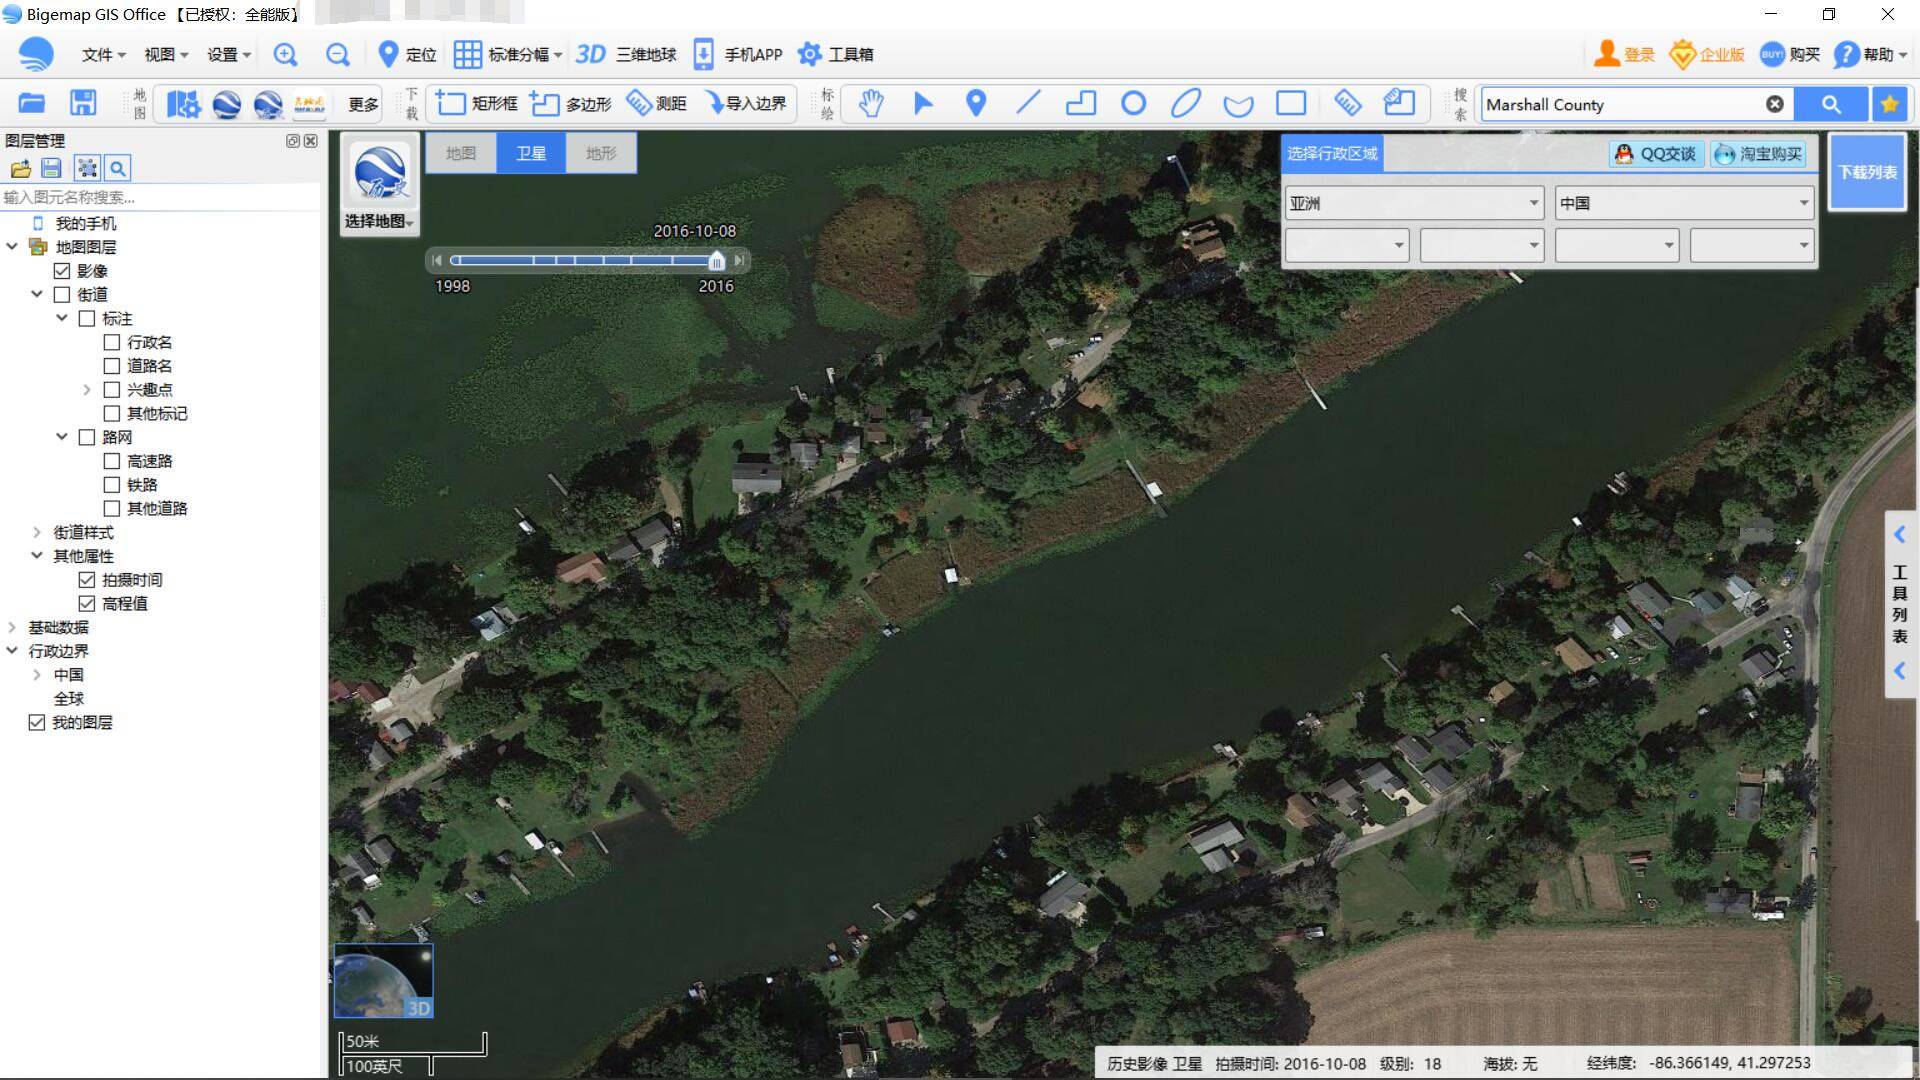Image resolution: width=1920 pixels, height=1080 pixels.
Task: Open the 3D 三维地球 view
Action: coord(626,55)
